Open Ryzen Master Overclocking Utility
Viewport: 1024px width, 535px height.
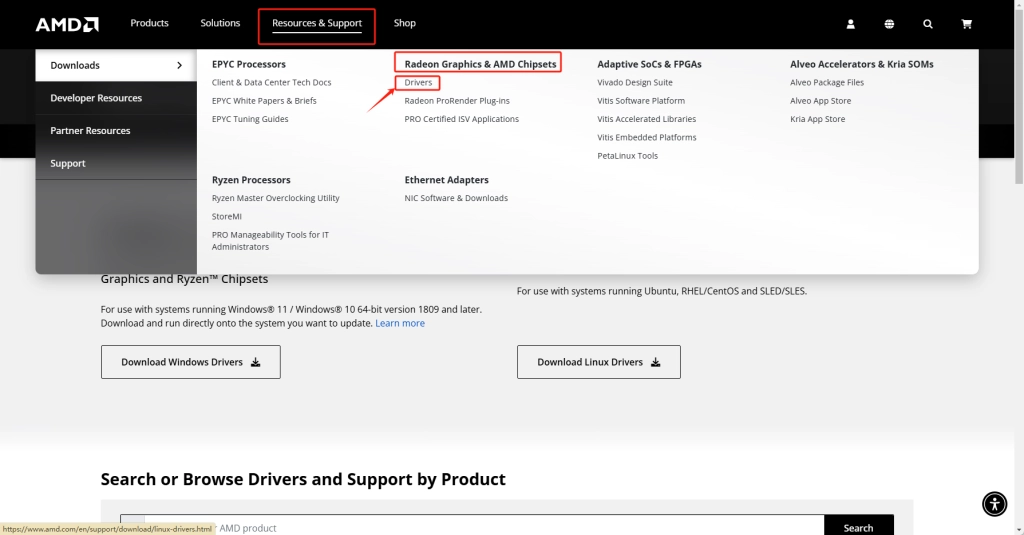275,198
